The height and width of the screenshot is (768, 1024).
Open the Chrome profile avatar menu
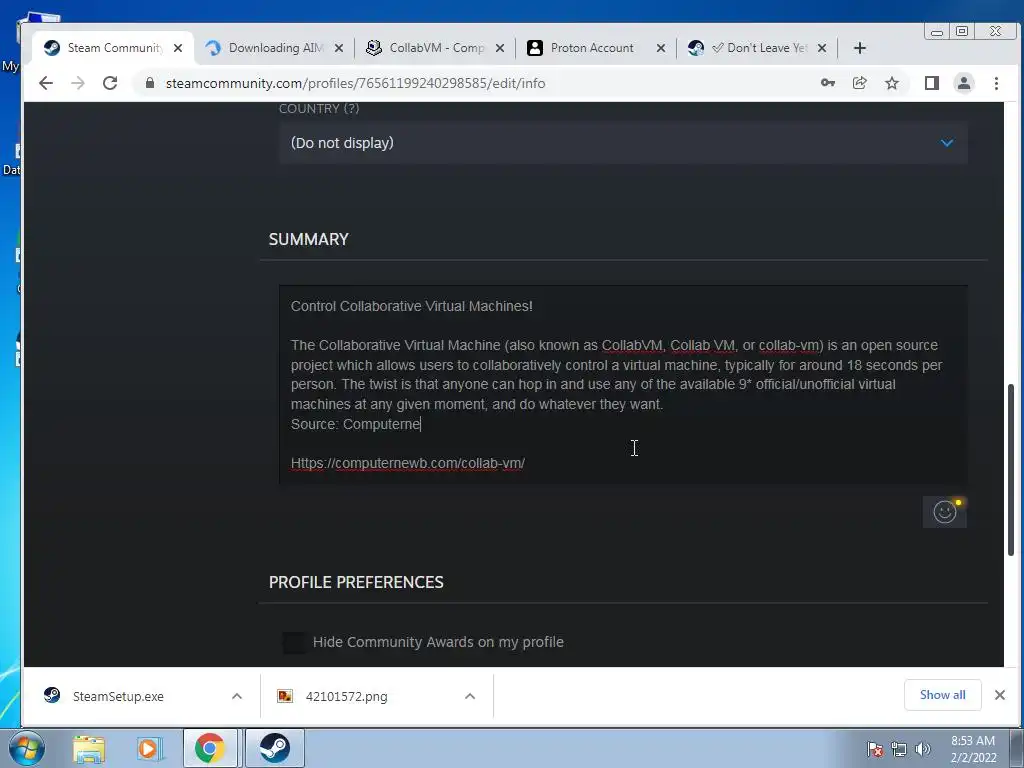(x=963, y=83)
